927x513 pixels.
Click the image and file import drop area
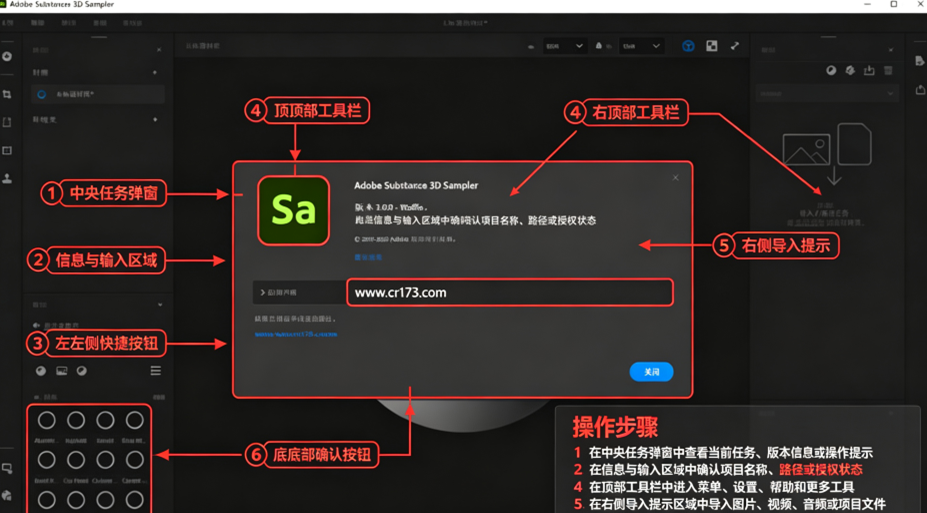click(826, 174)
